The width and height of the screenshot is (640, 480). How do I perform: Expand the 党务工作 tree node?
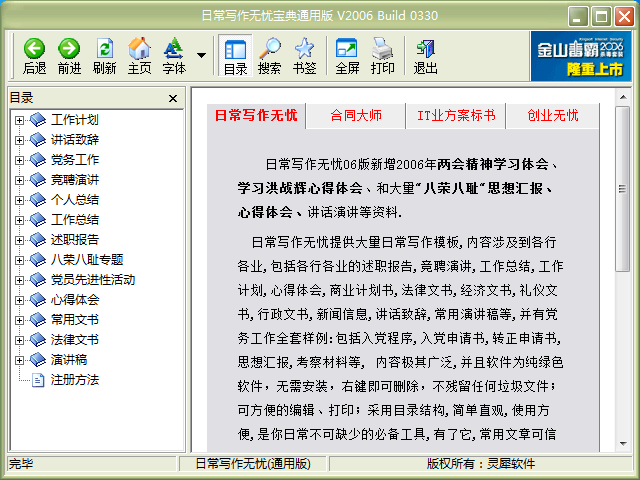tap(19, 160)
